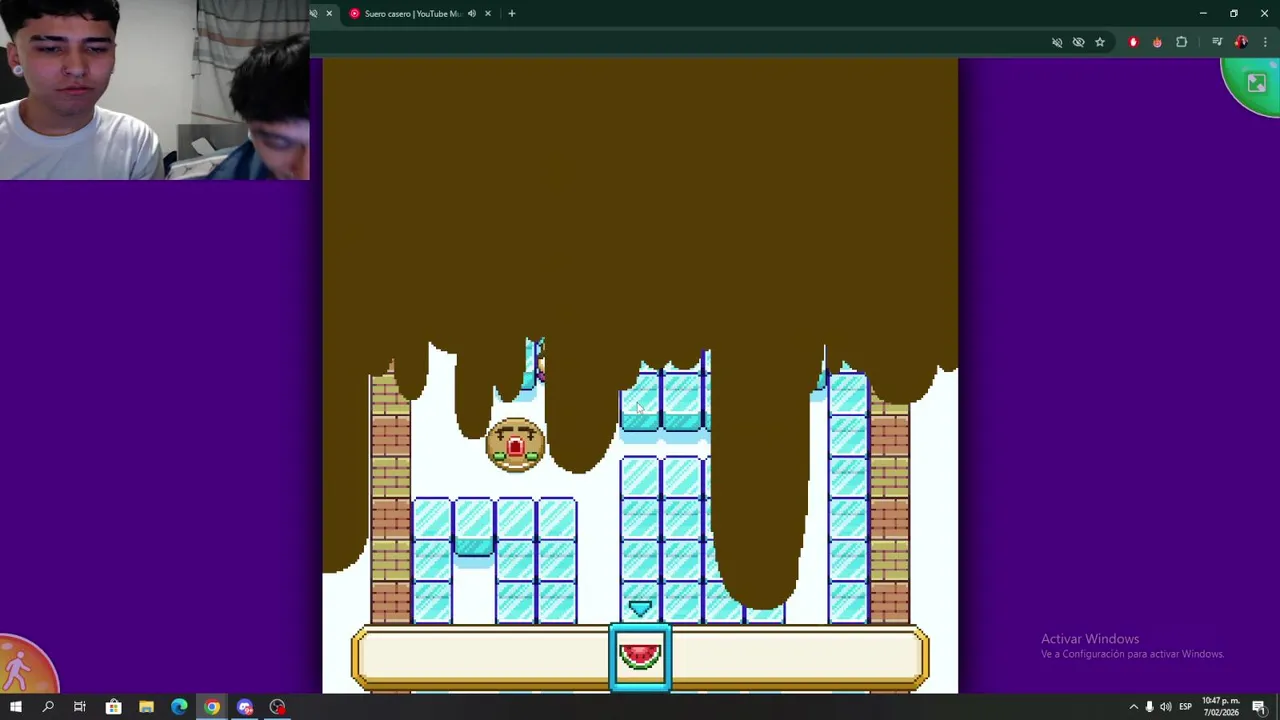Click the green fullscreen button in the corner
The height and width of the screenshot is (720, 1280).
click(x=1255, y=84)
